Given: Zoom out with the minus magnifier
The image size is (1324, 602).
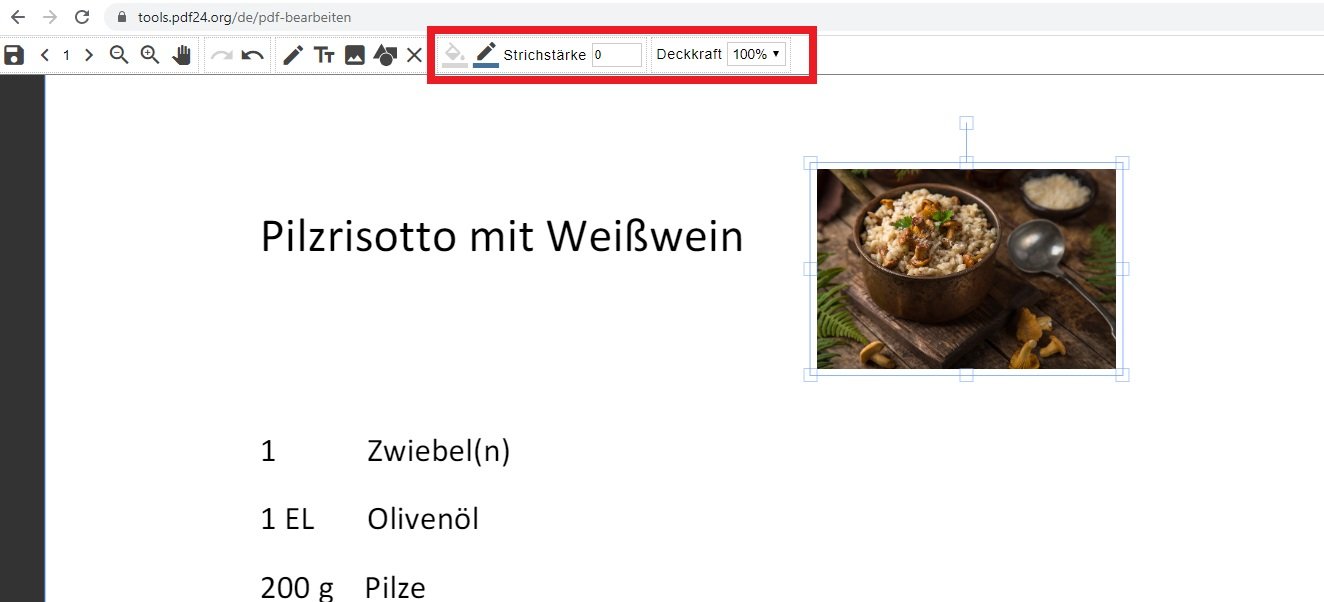Looking at the screenshot, I should point(119,55).
